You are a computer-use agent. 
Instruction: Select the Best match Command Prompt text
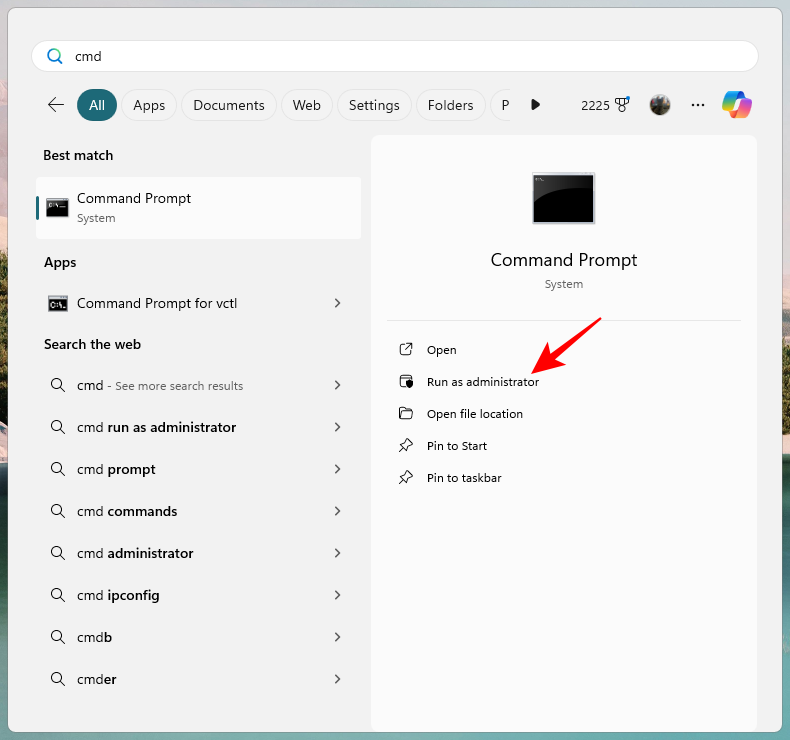pyautogui.click(x=134, y=198)
